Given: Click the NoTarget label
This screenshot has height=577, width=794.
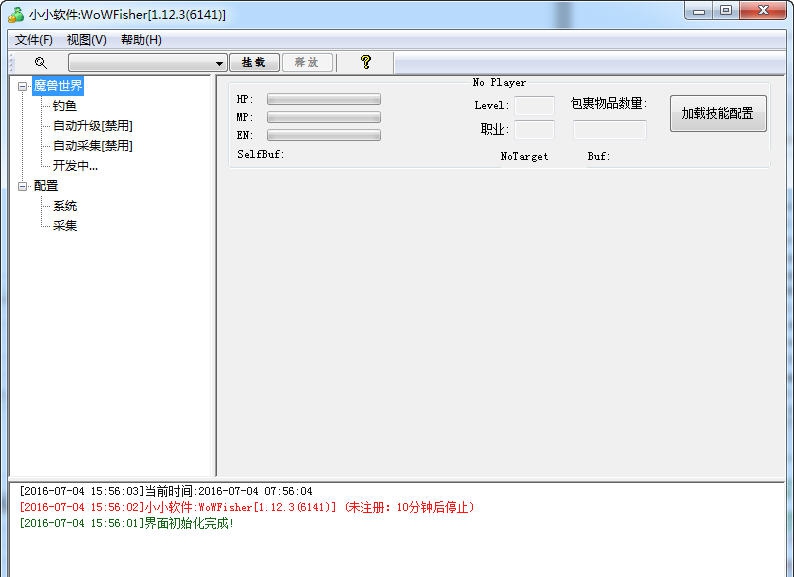Looking at the screenshot, I should (524, 157).
